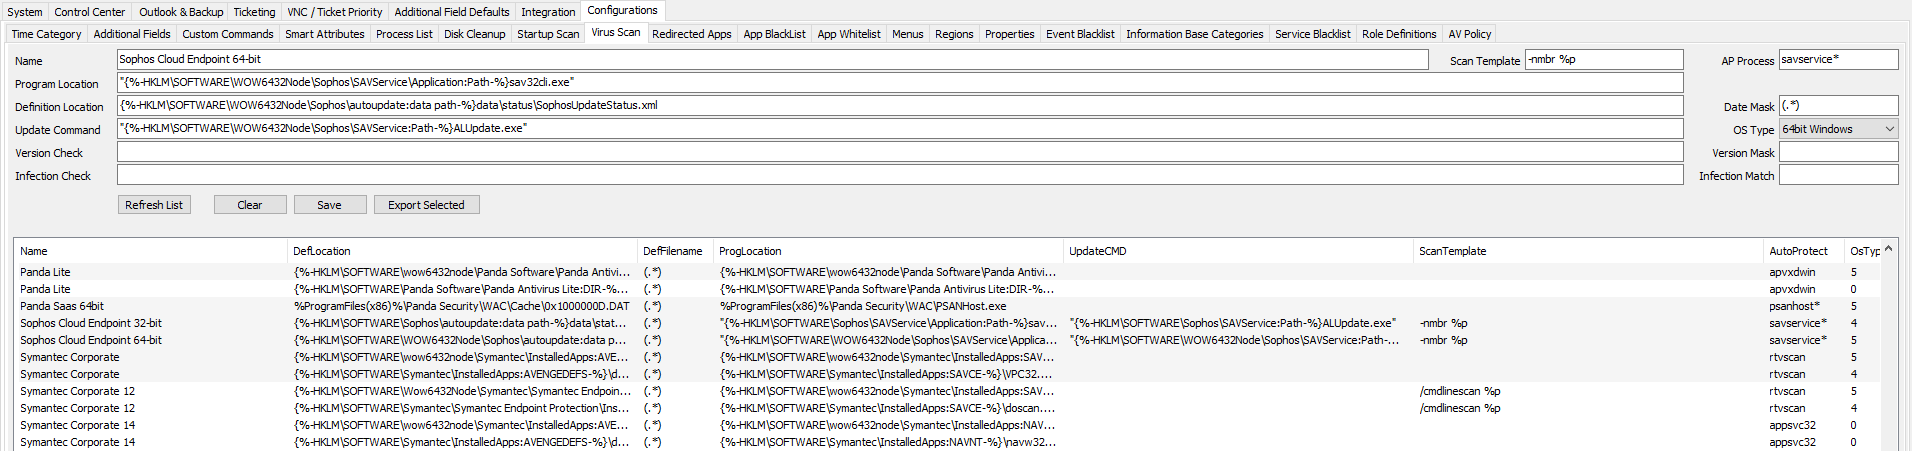Switch to Smart Attributes sub-tab
Image resolution: width=1912 pixels, height=451 pixels.
325,34
